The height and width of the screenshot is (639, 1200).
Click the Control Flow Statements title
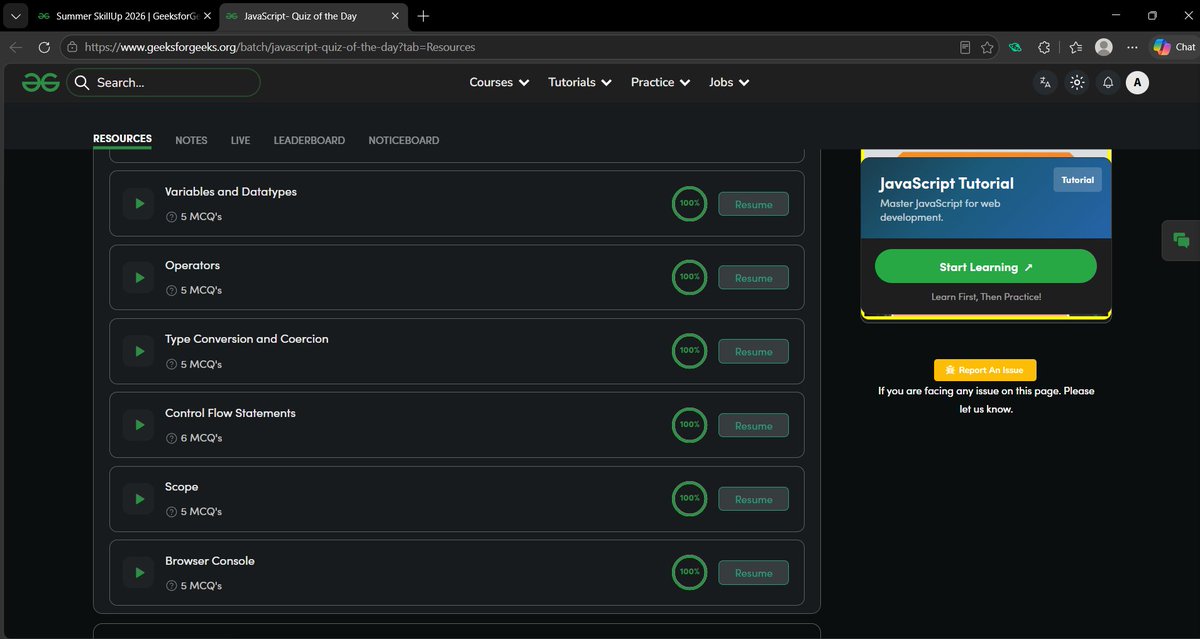[230, 413]
